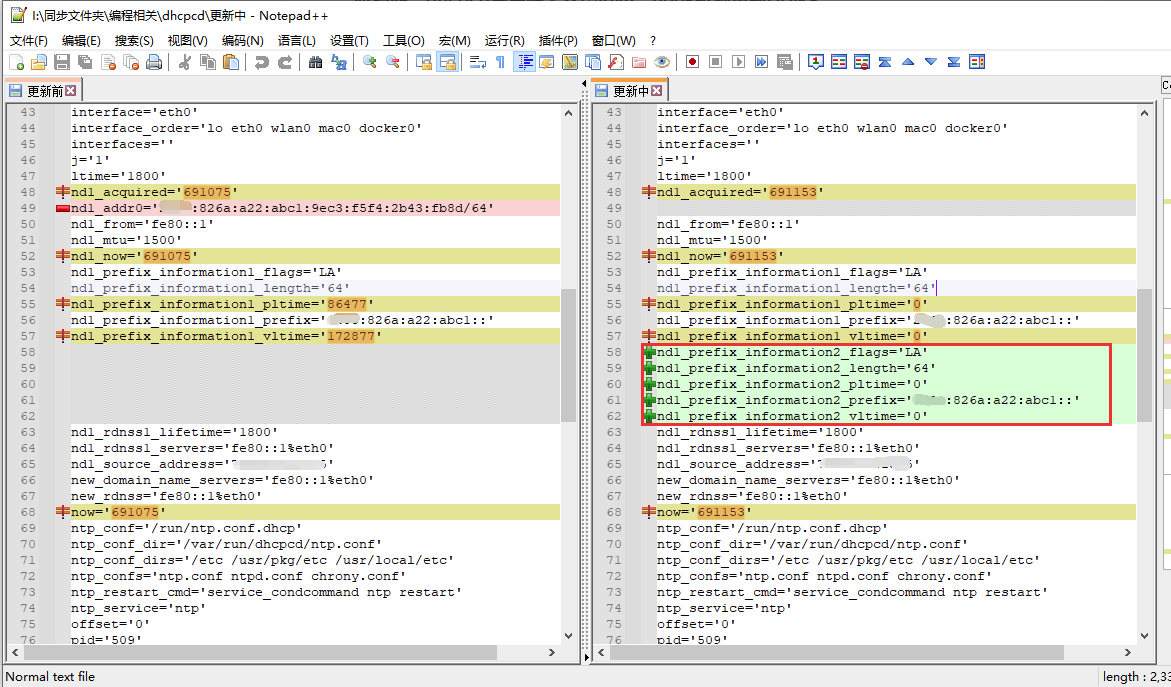Toggle synchronized vertical scrolling
Viewport: 1171px width, 687px height.
point(424,62)
